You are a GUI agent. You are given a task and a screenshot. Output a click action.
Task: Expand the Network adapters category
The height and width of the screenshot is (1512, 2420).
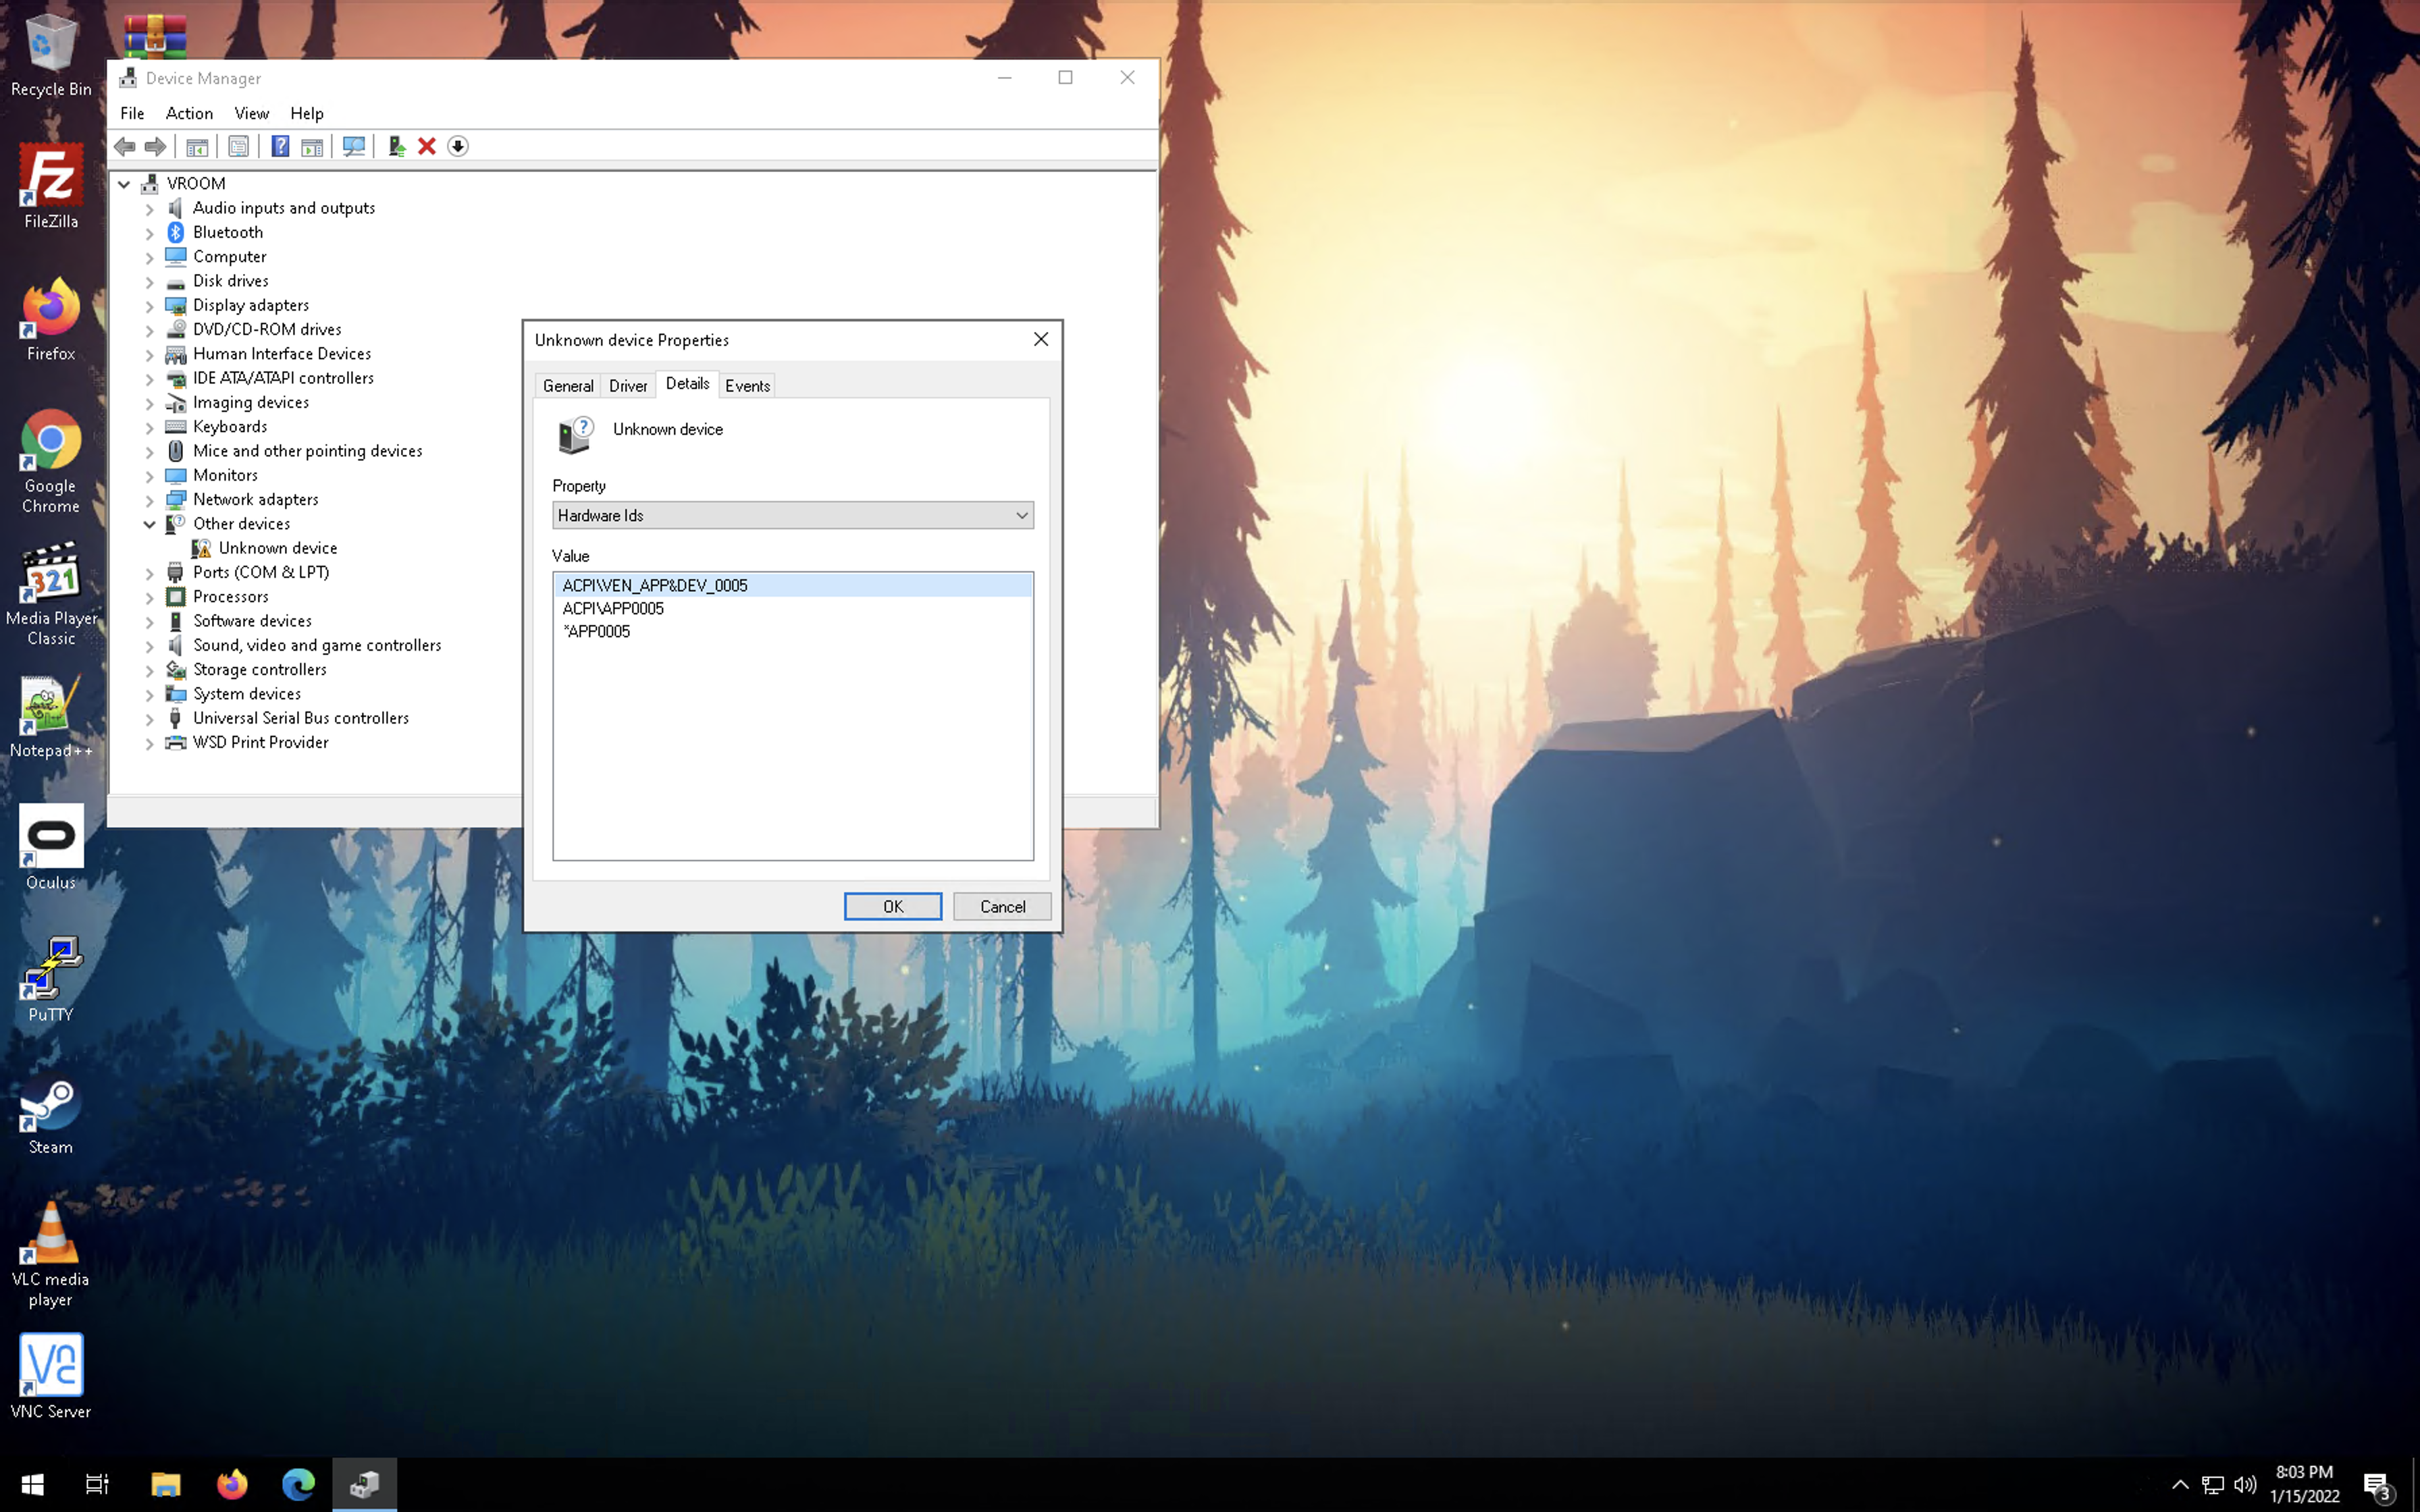pyautogui.click(x=150, y=500)
